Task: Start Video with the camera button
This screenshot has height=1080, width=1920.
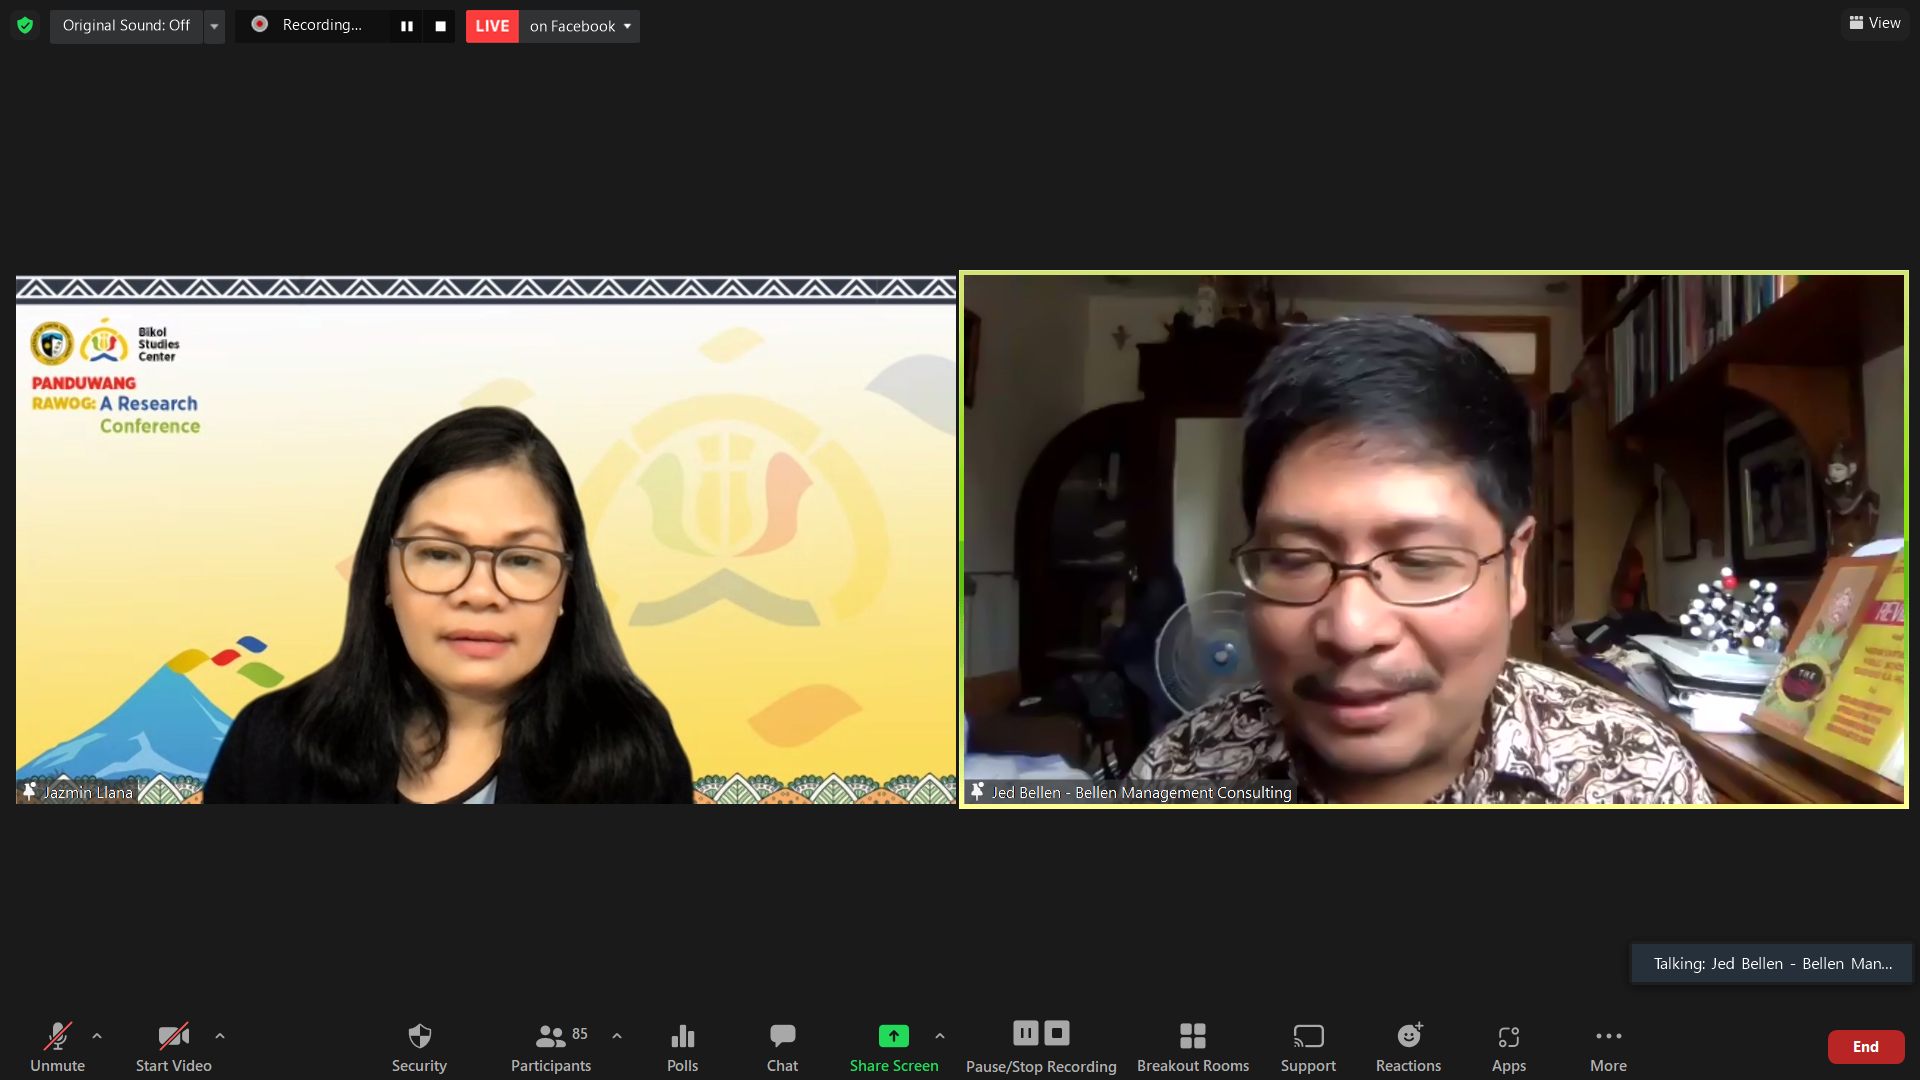Action: click(x=173, y=1046)
